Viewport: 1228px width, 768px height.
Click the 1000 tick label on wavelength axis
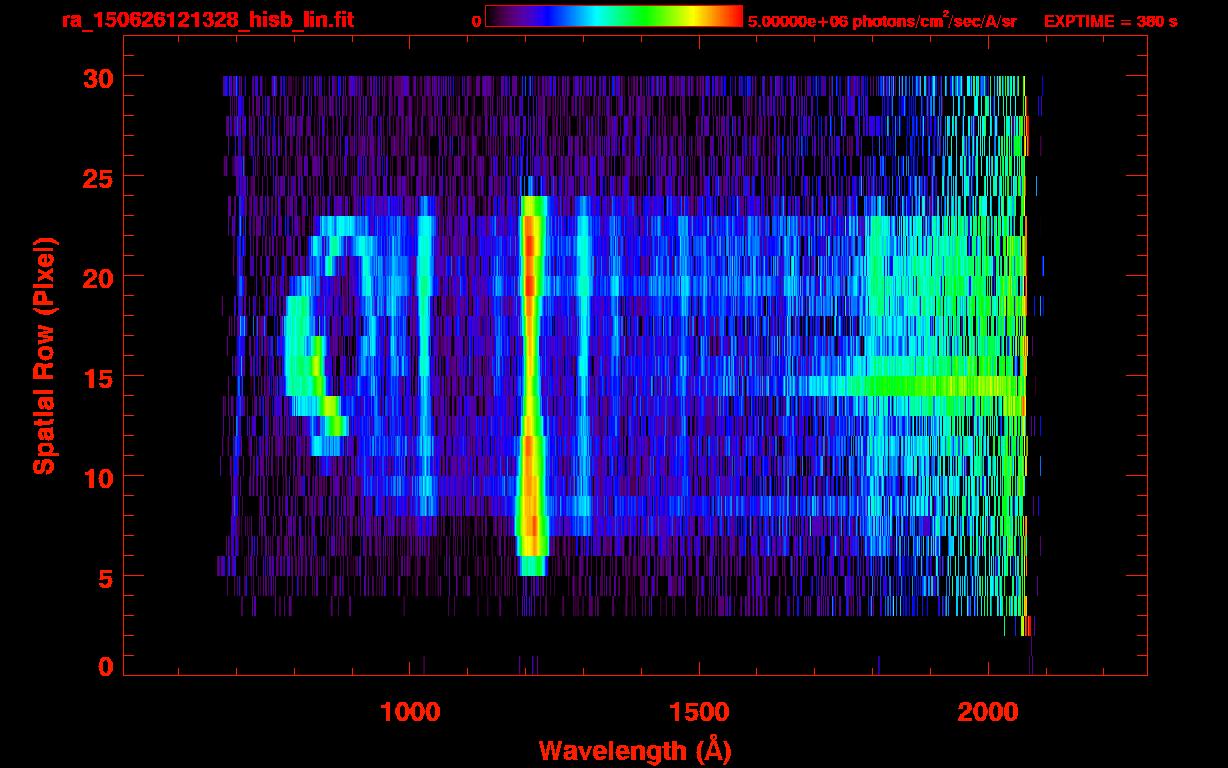click(410, 712)
